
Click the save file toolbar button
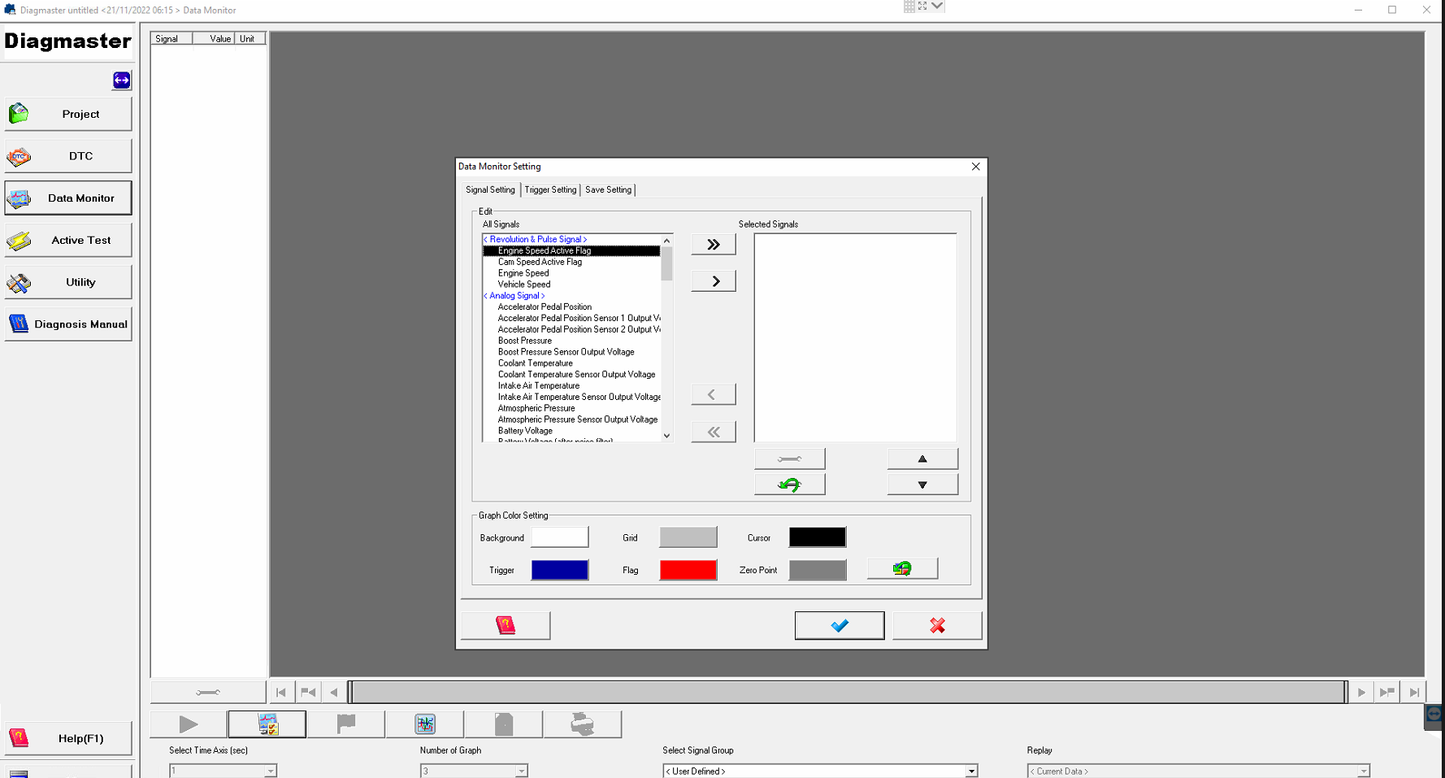[504, 724]
